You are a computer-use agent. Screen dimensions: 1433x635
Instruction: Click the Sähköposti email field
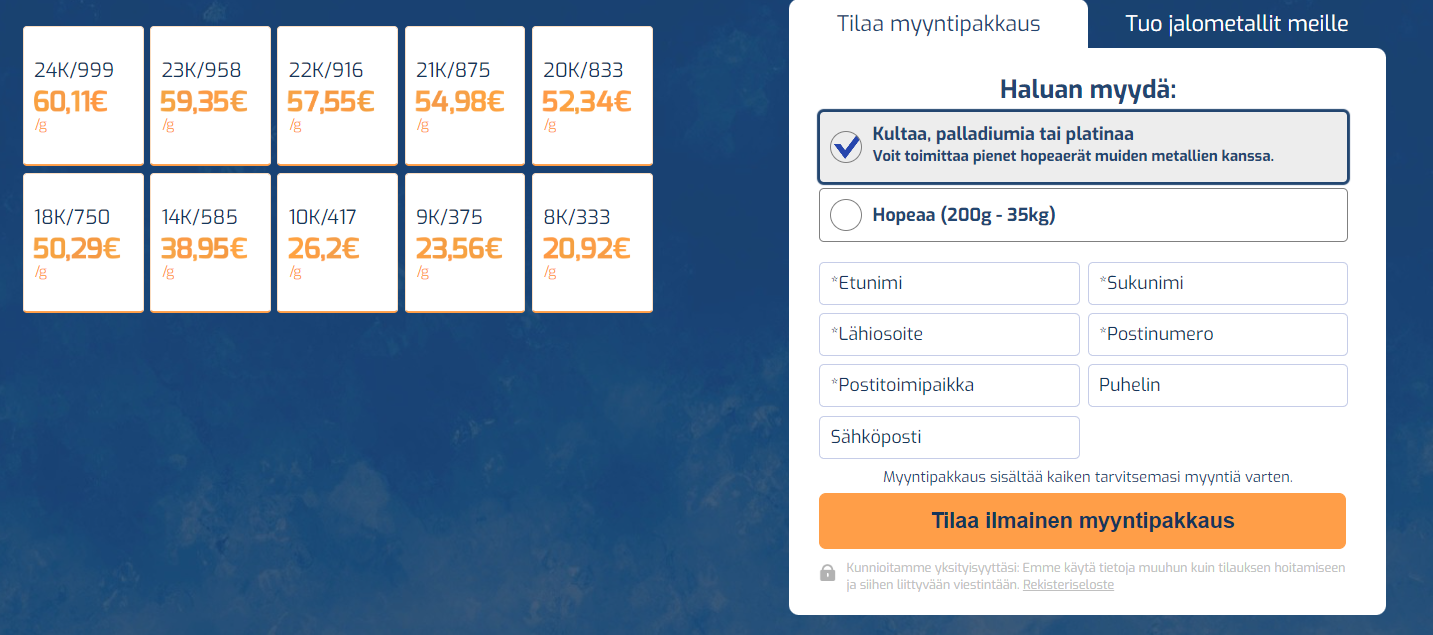pyautogui.click(x=949, y=437)
